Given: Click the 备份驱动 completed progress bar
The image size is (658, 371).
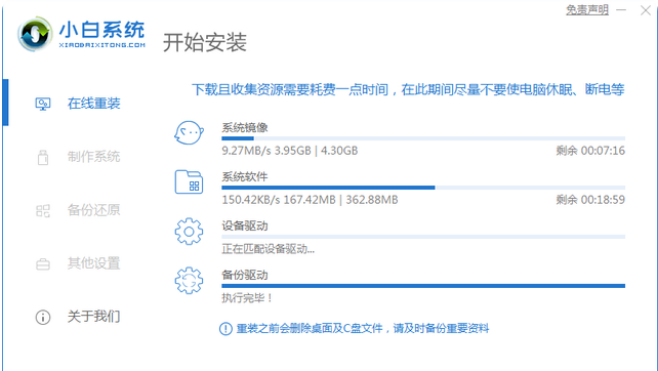Looking at the screenshot, I should pos(423,286).
